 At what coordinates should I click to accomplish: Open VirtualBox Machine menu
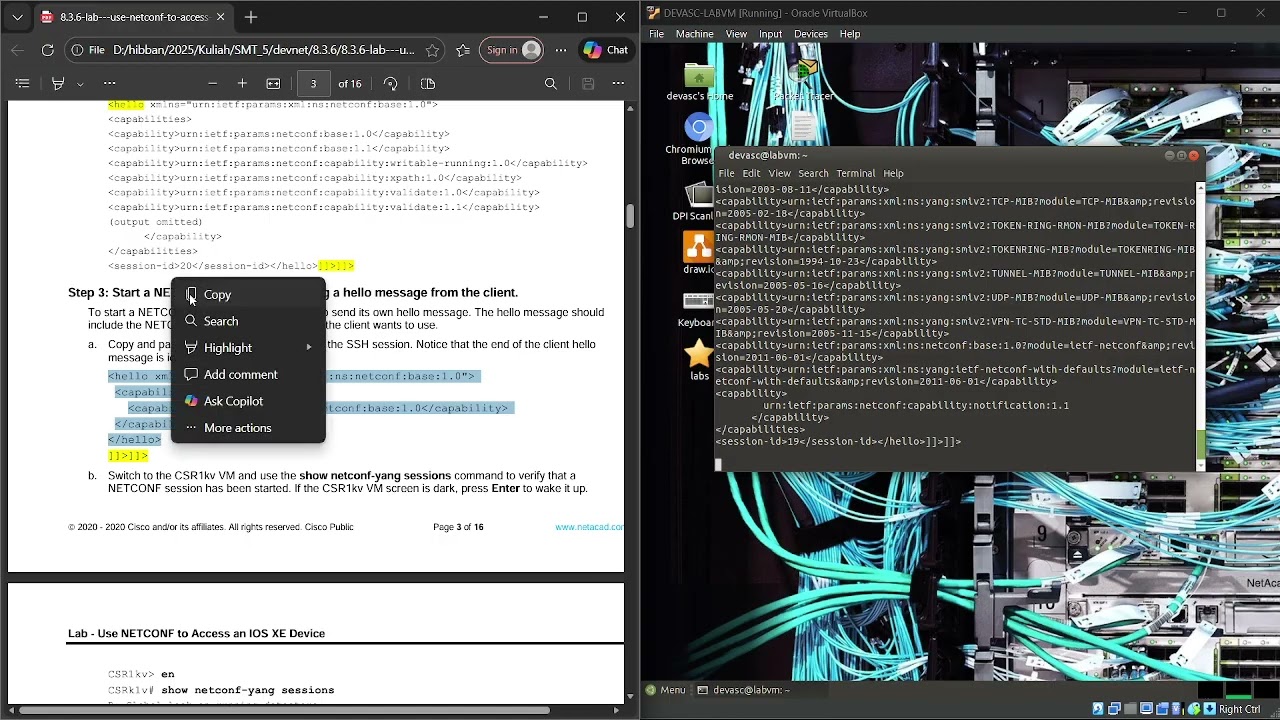click(694, 34)
